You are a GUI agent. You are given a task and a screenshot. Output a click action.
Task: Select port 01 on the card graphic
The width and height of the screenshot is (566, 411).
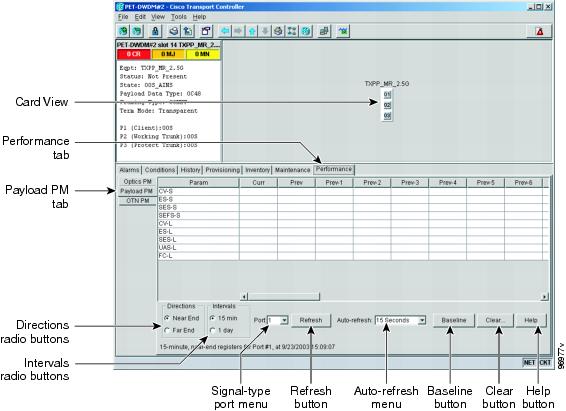[387, 95]
